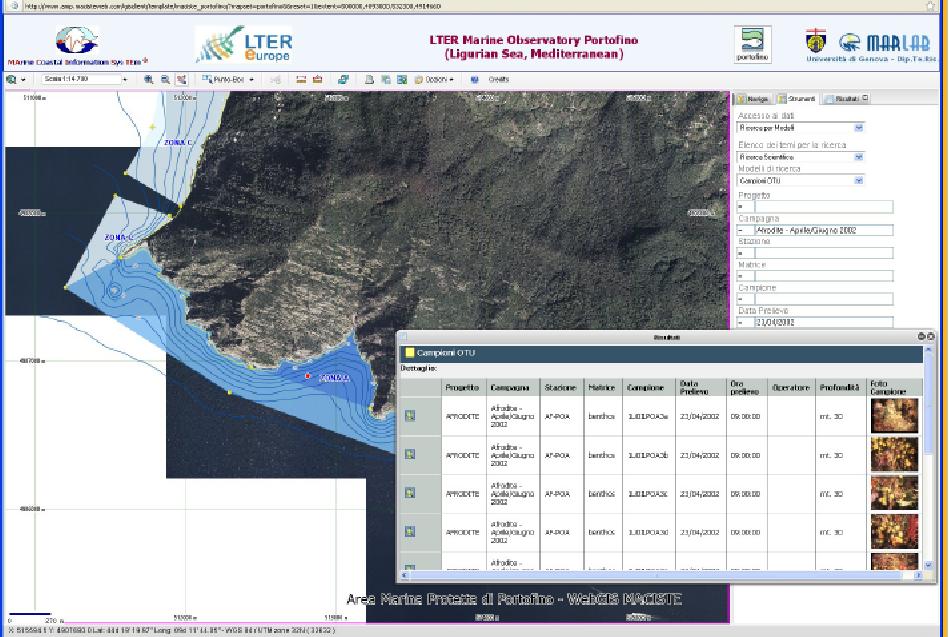Viewport: 949px width, 637px height.
Task: Click the map detail icon in second result row
Action: click(410, 454)
